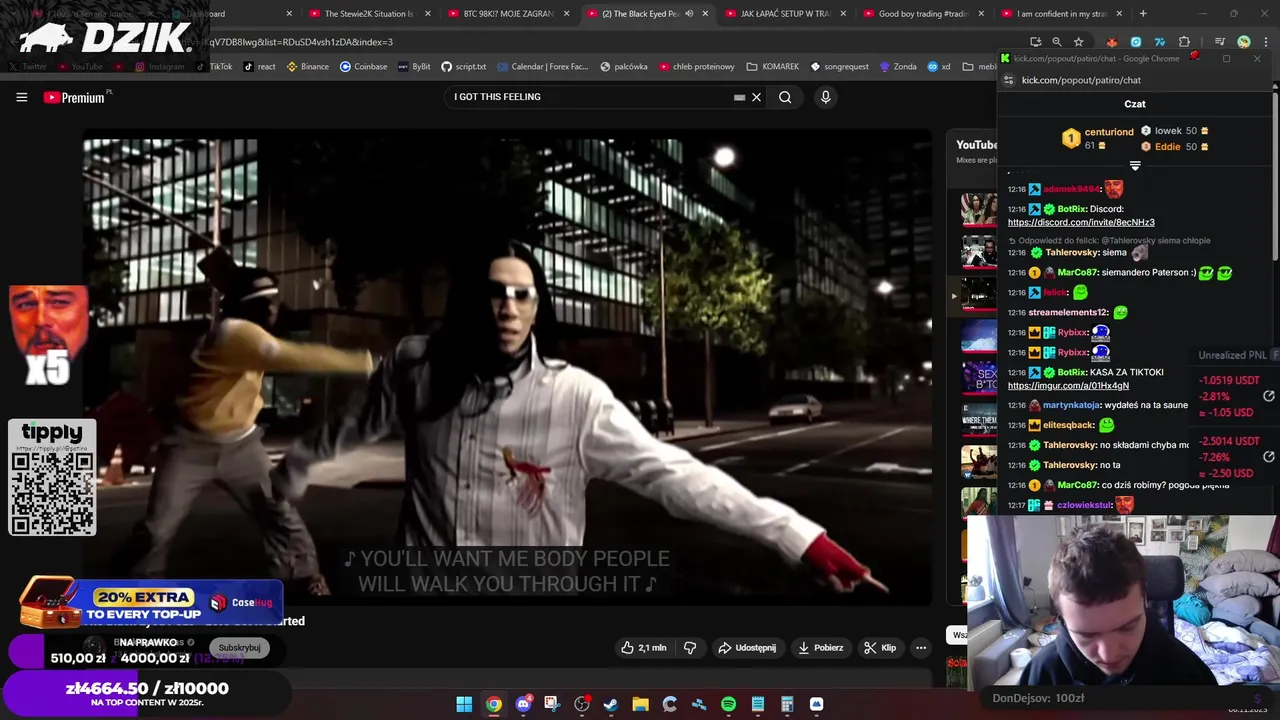
Task: Open more actions ellipsis under the video
Action: tap(921, 648)
